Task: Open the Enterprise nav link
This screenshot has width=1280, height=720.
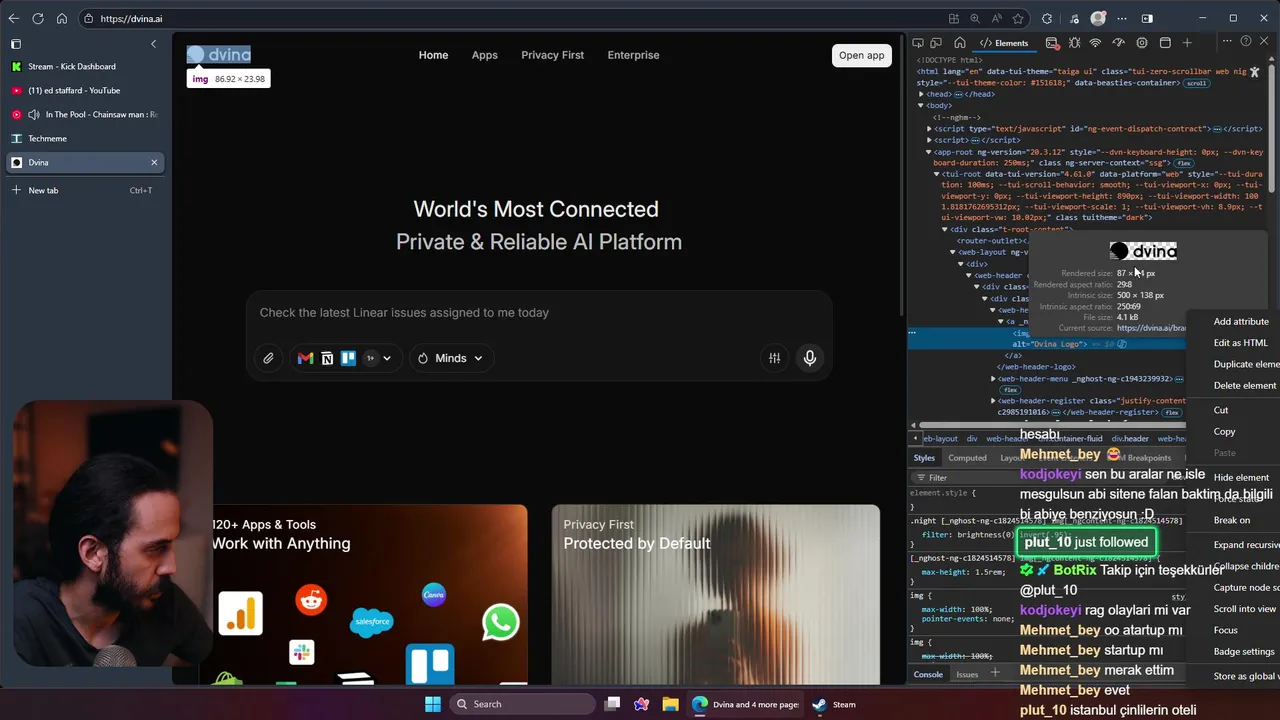Action: tap(633, 55)
